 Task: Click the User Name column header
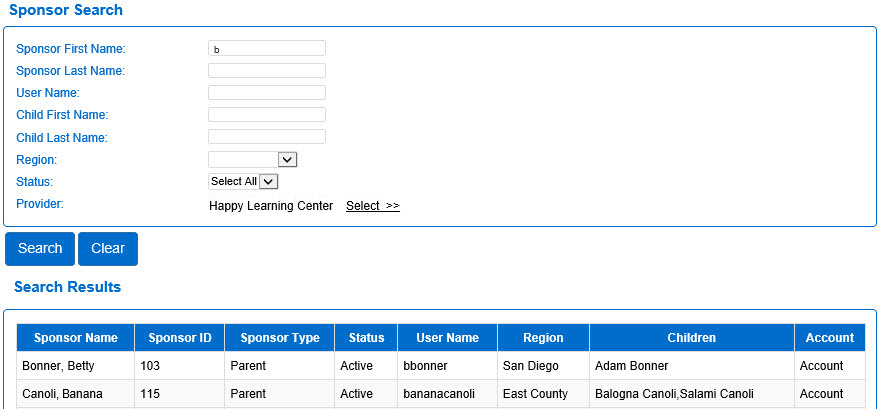[447, 338]
